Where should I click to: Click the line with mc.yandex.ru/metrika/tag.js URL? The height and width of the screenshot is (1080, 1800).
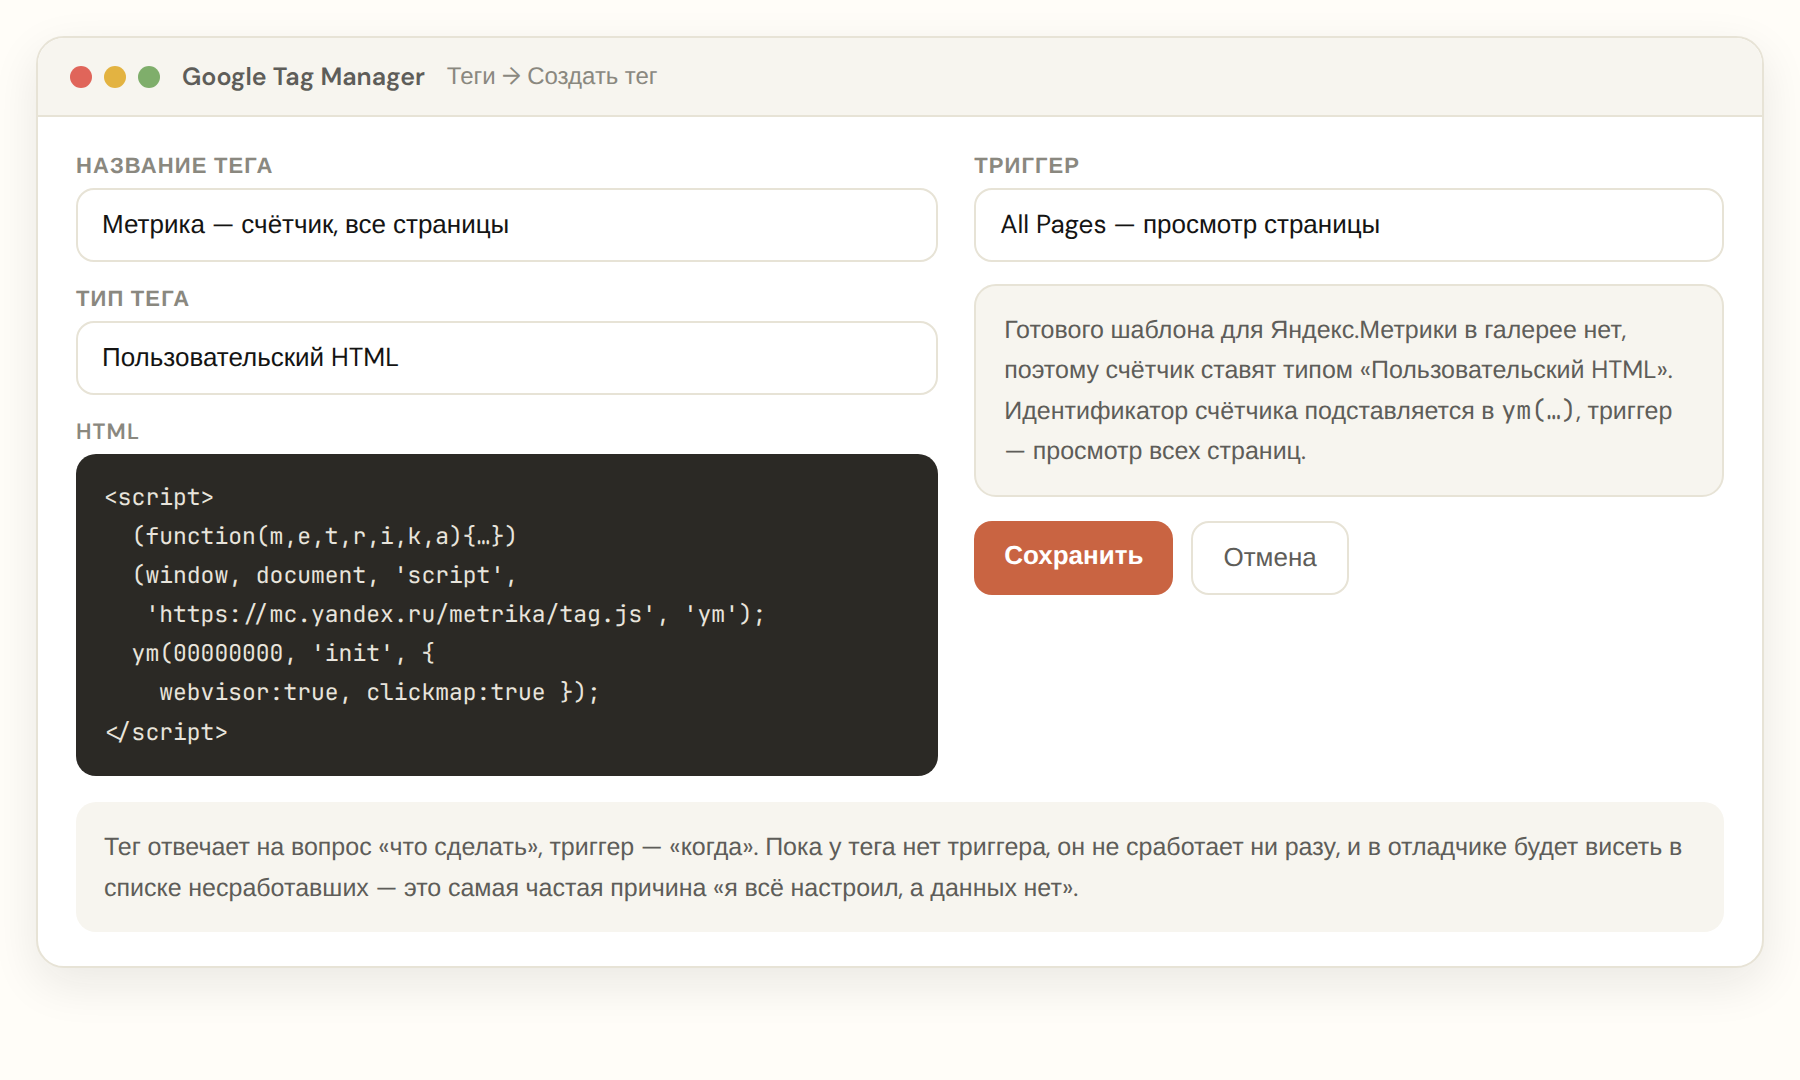455,614
